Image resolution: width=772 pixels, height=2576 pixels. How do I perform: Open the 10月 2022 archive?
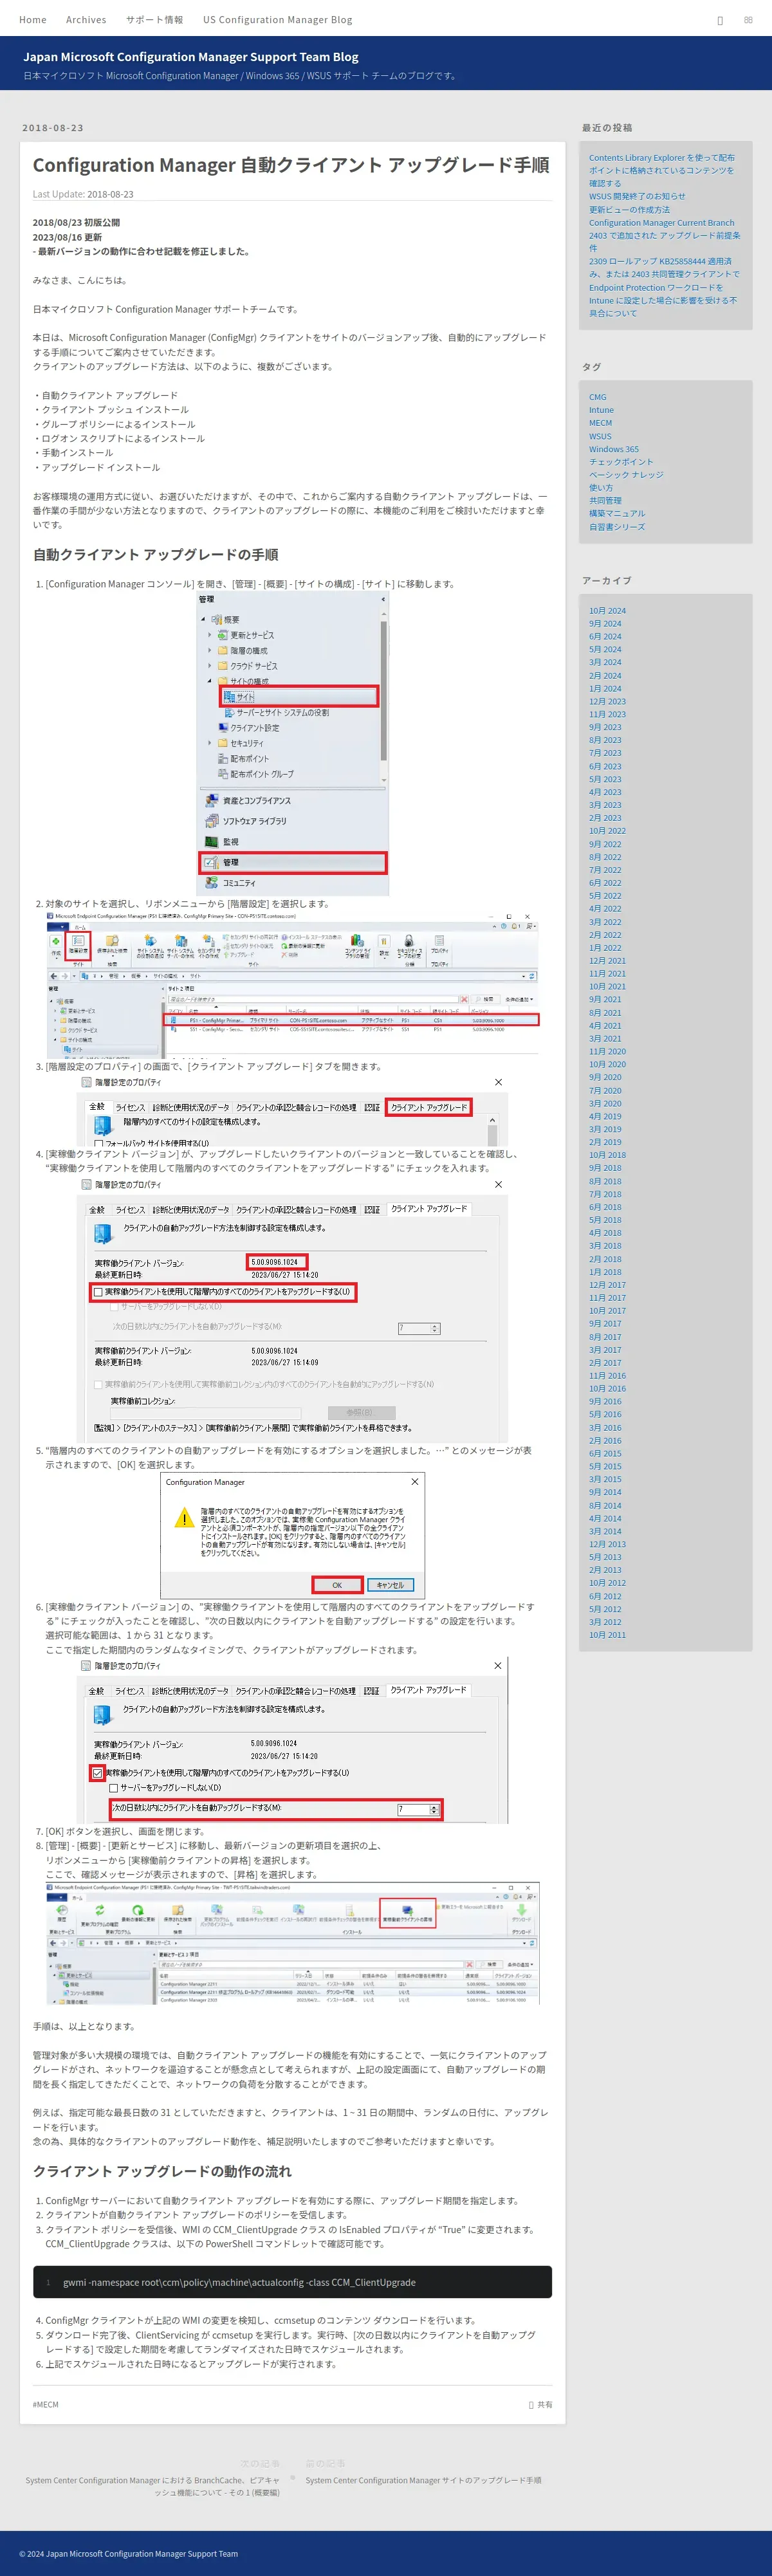(607, 831)
